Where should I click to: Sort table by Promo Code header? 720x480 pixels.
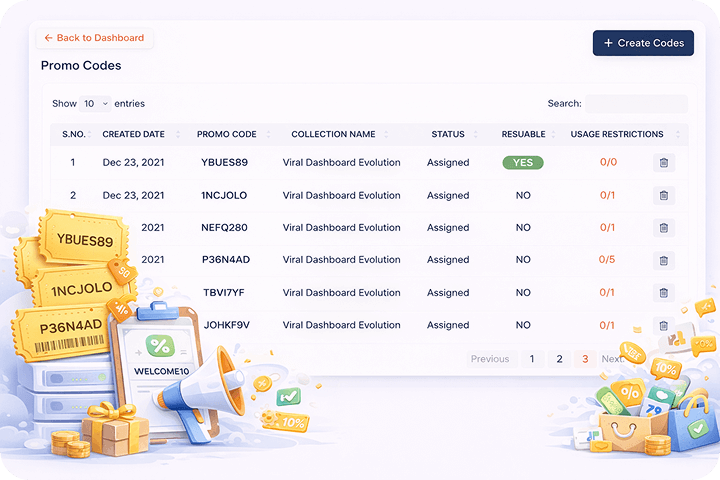click(x=226, y=134)
